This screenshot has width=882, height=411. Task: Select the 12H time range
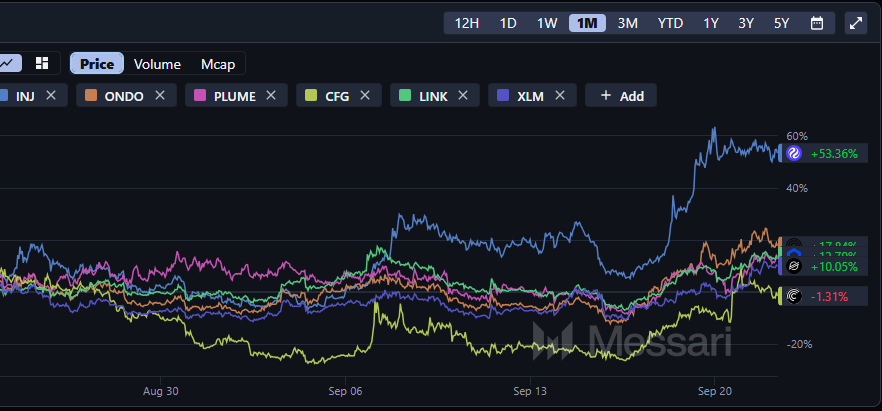tap(467, 23)
